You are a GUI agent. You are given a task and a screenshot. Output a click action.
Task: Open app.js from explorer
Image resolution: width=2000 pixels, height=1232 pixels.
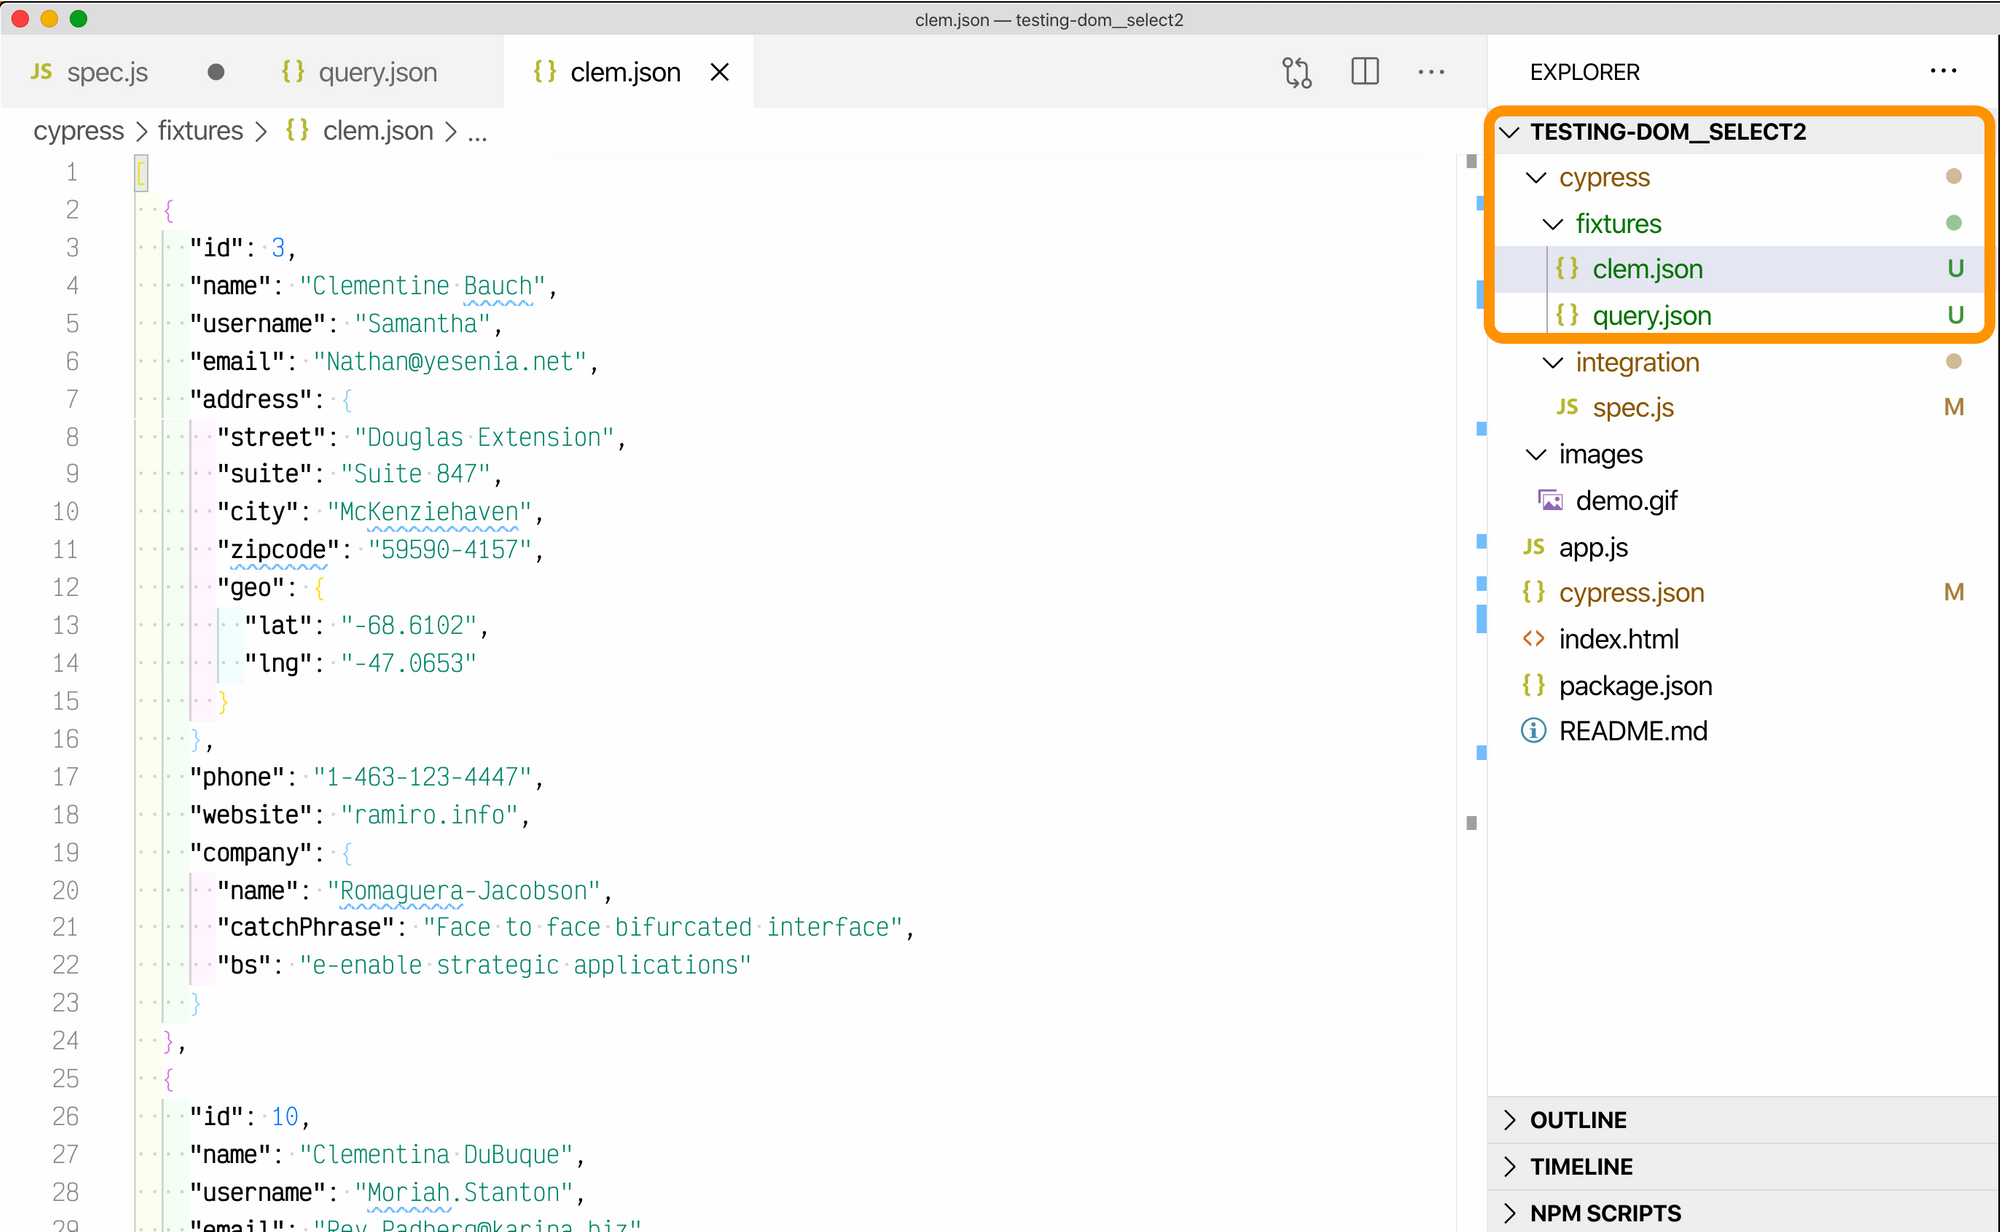[1593, 547]
